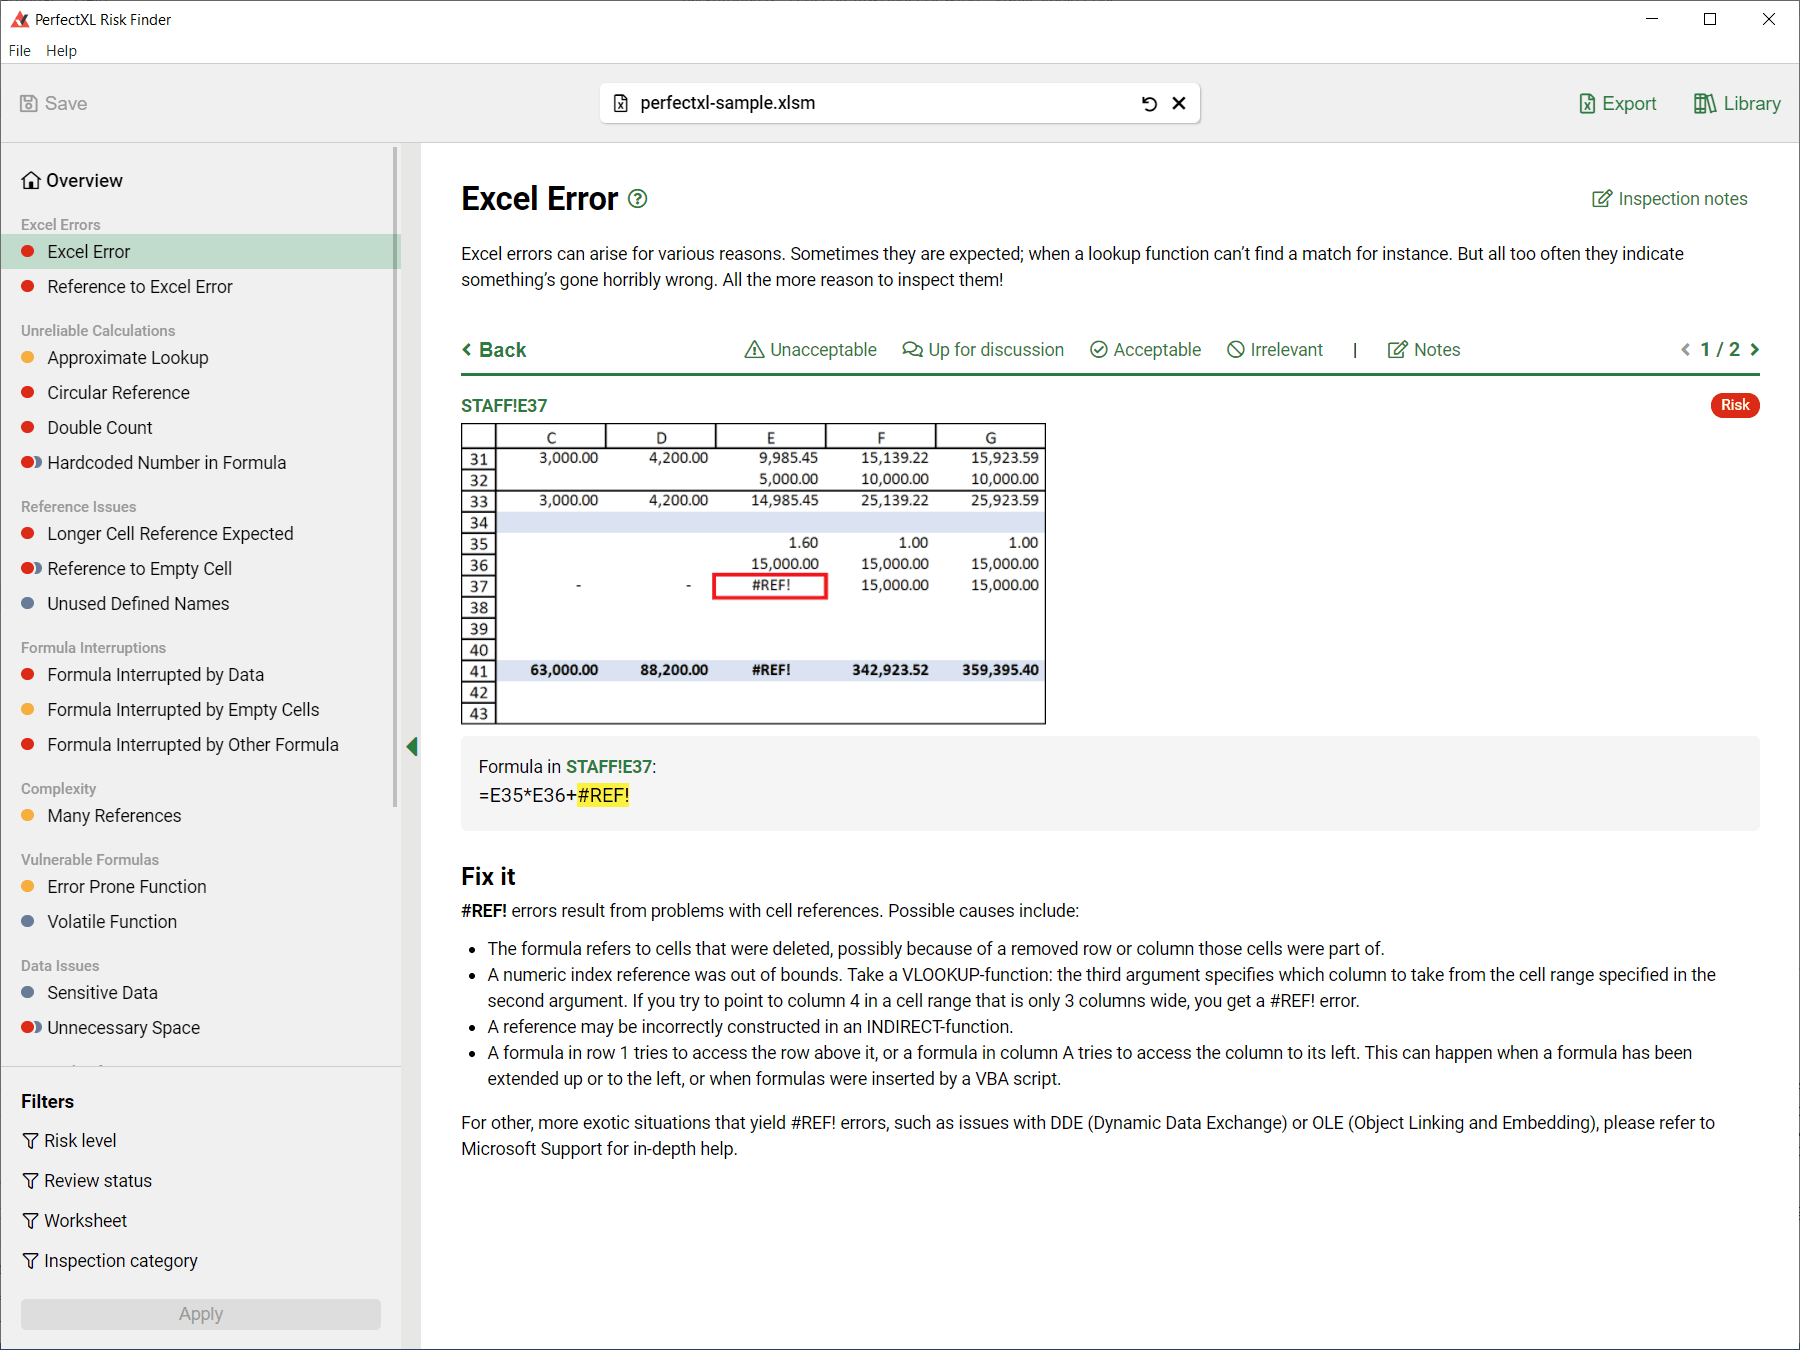Open Notes for this risk
1800x1350 pixels.
coord(1424,350)
